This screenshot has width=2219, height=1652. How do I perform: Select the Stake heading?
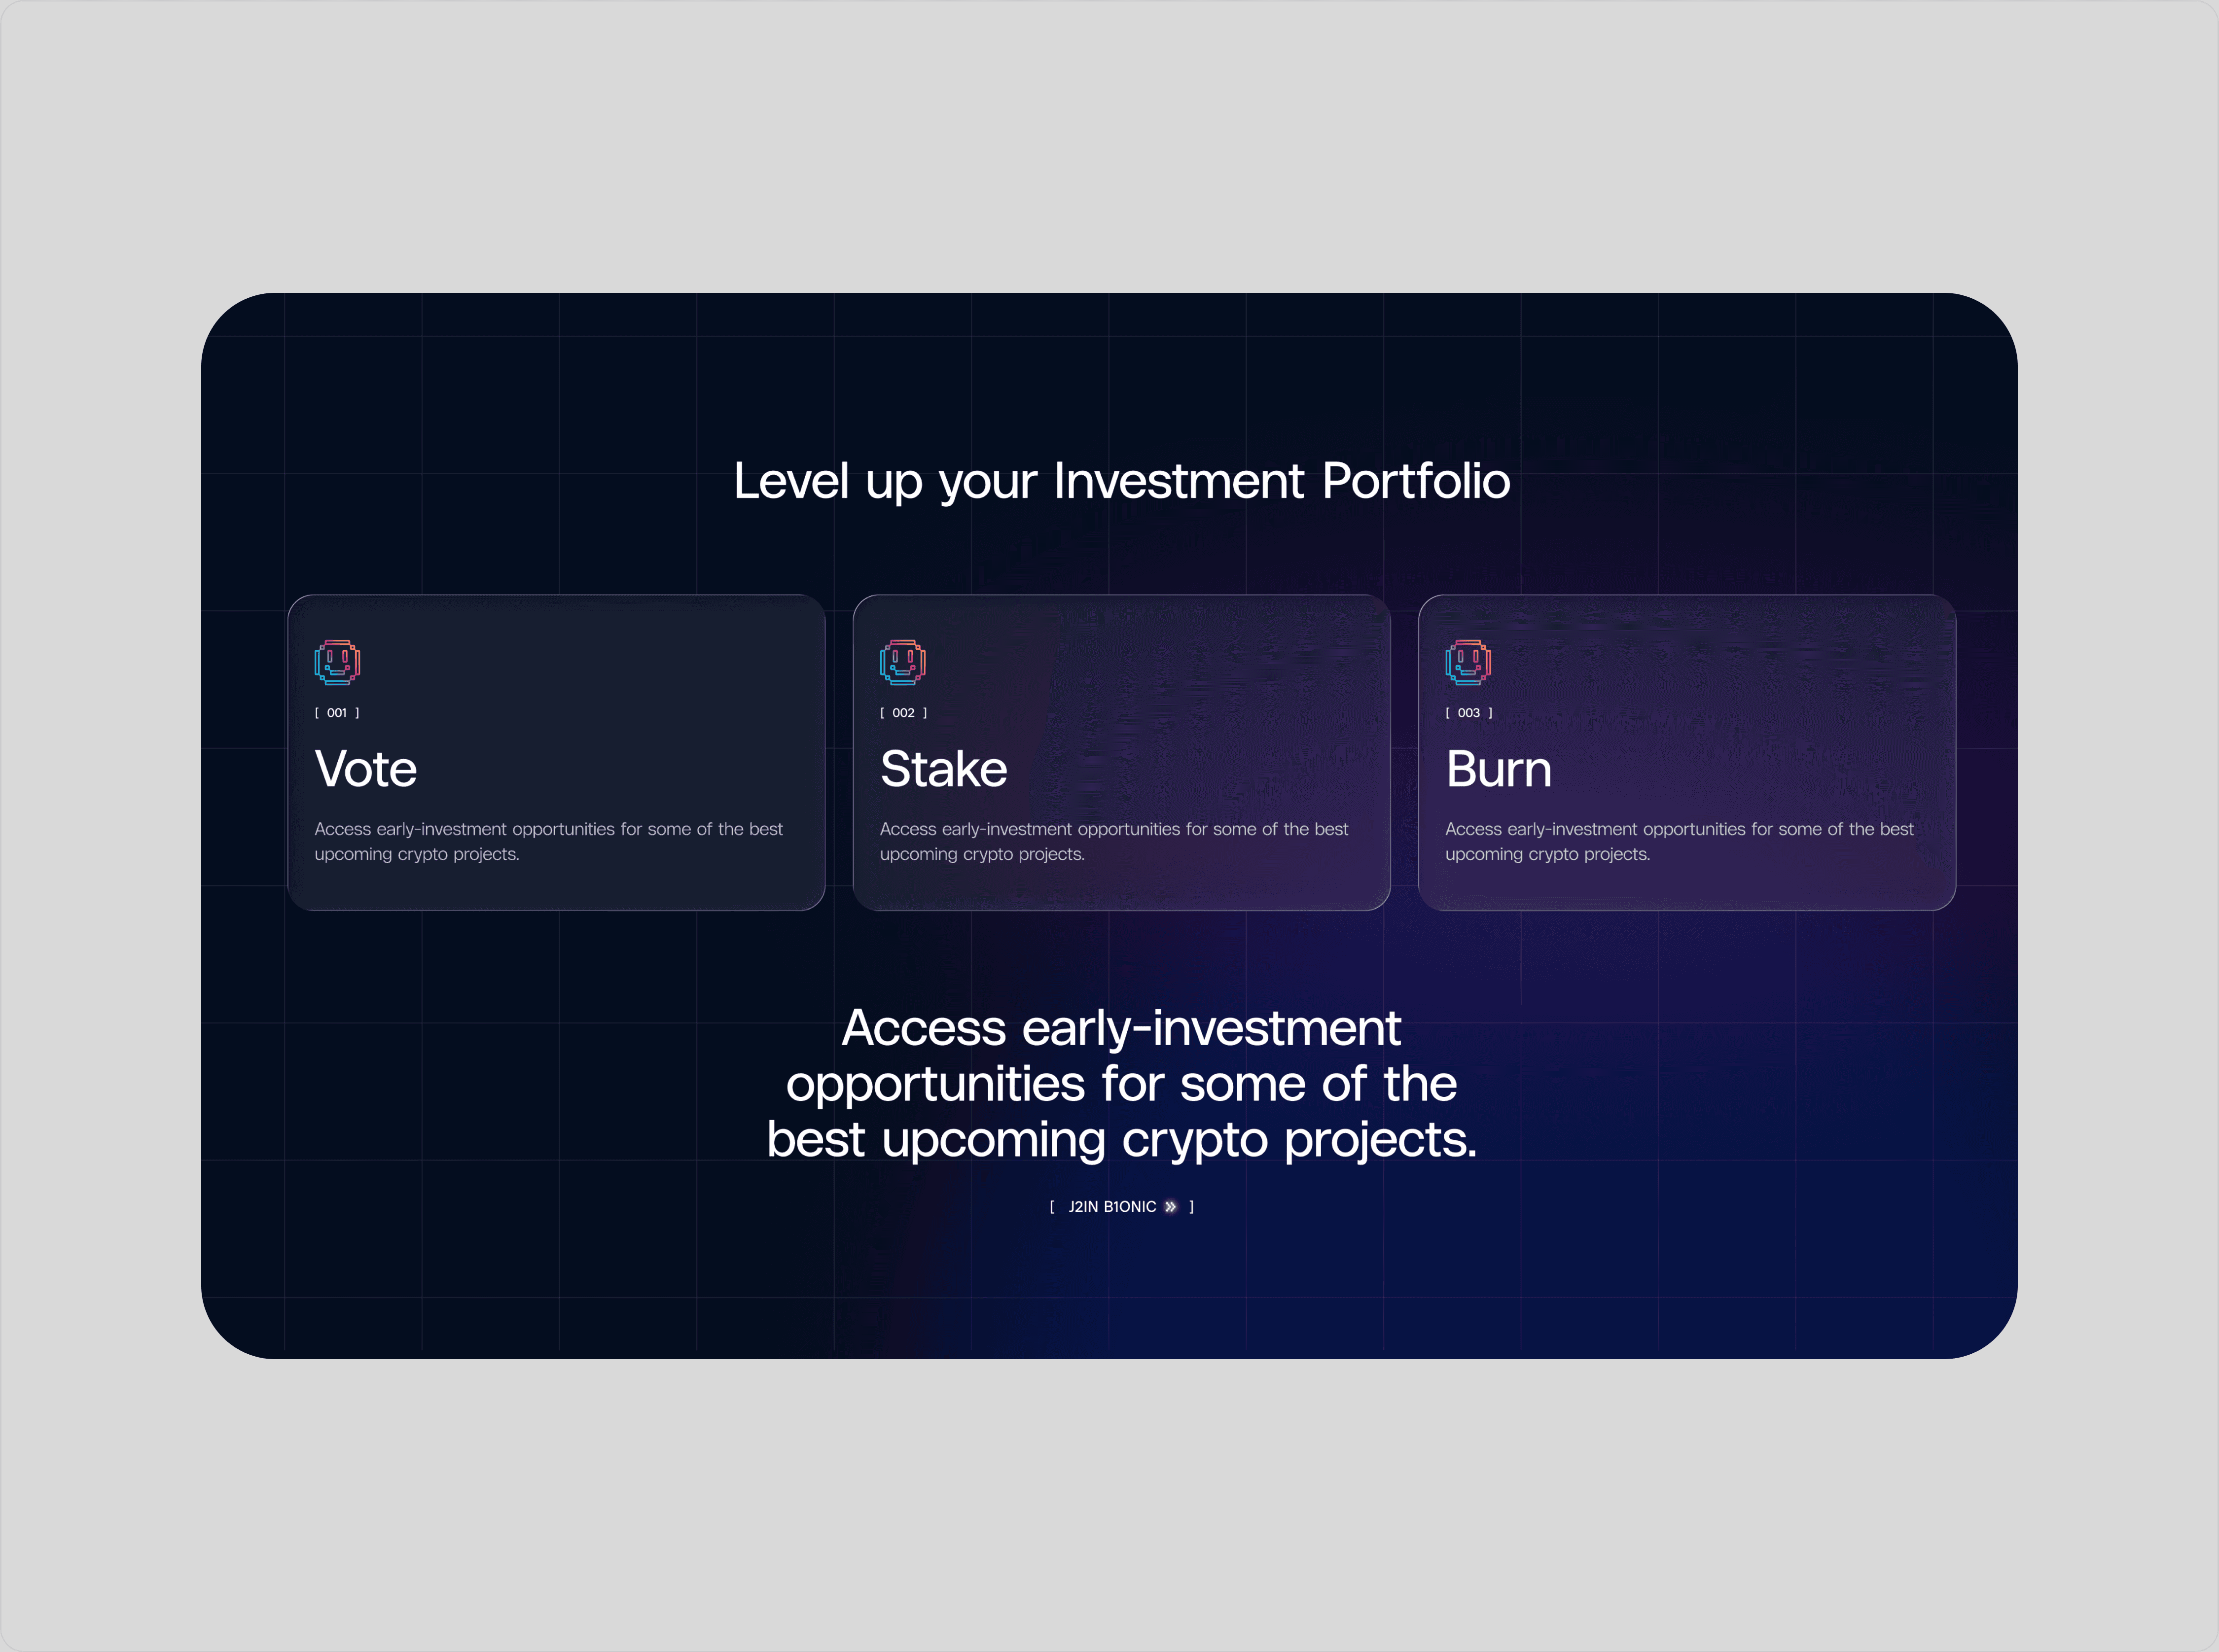pos(944,769)
